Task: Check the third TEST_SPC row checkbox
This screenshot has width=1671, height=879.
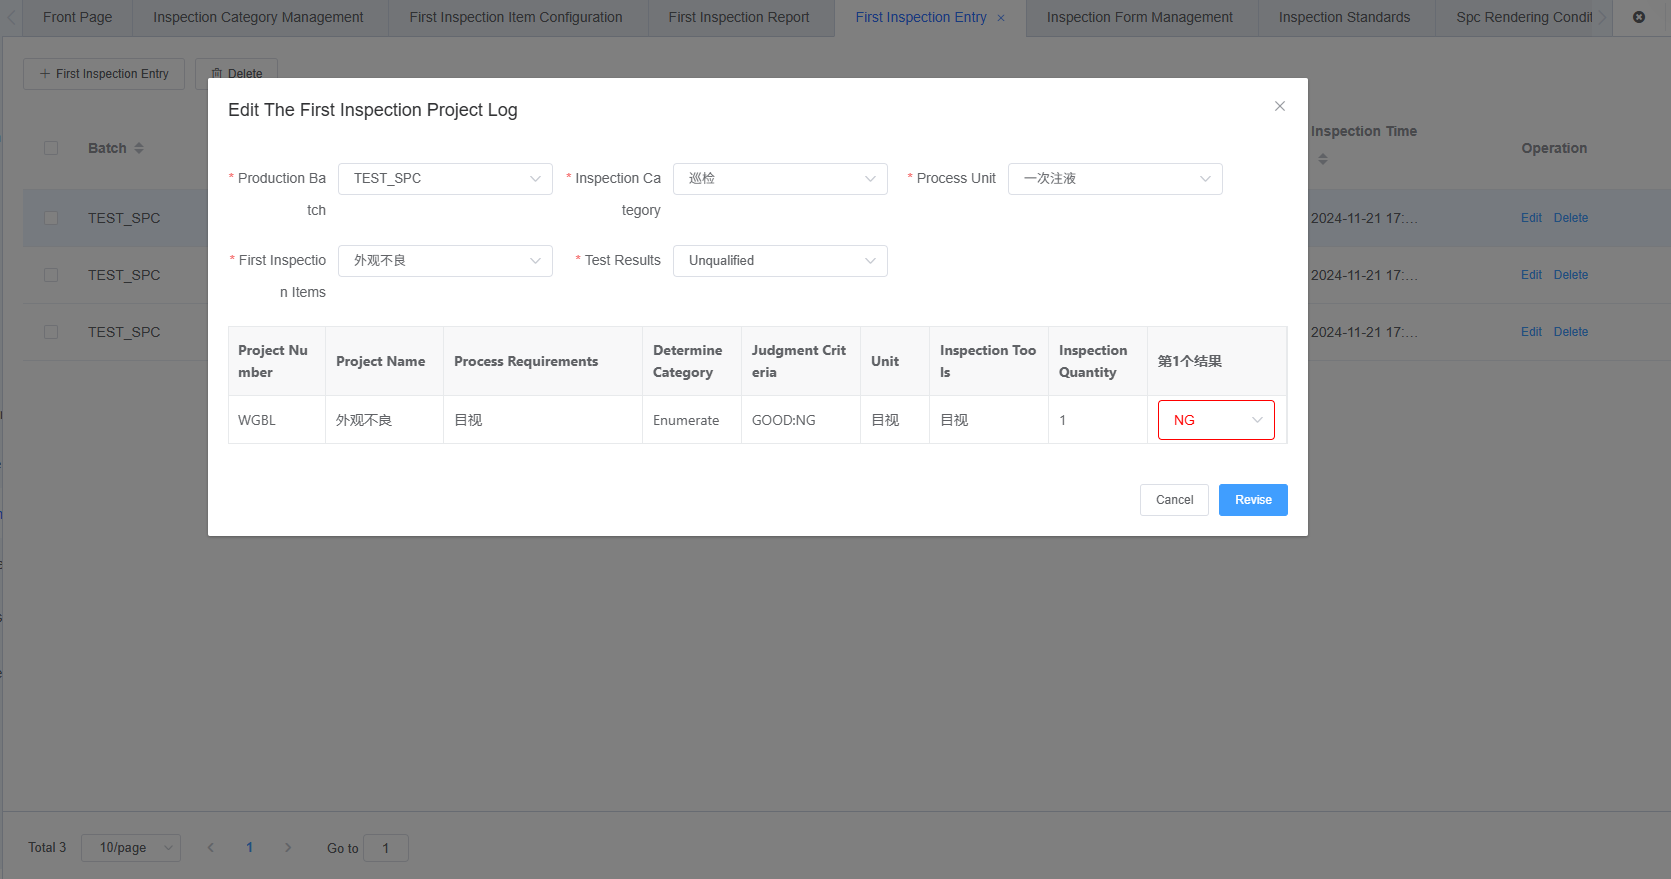Action: (51, 332)
